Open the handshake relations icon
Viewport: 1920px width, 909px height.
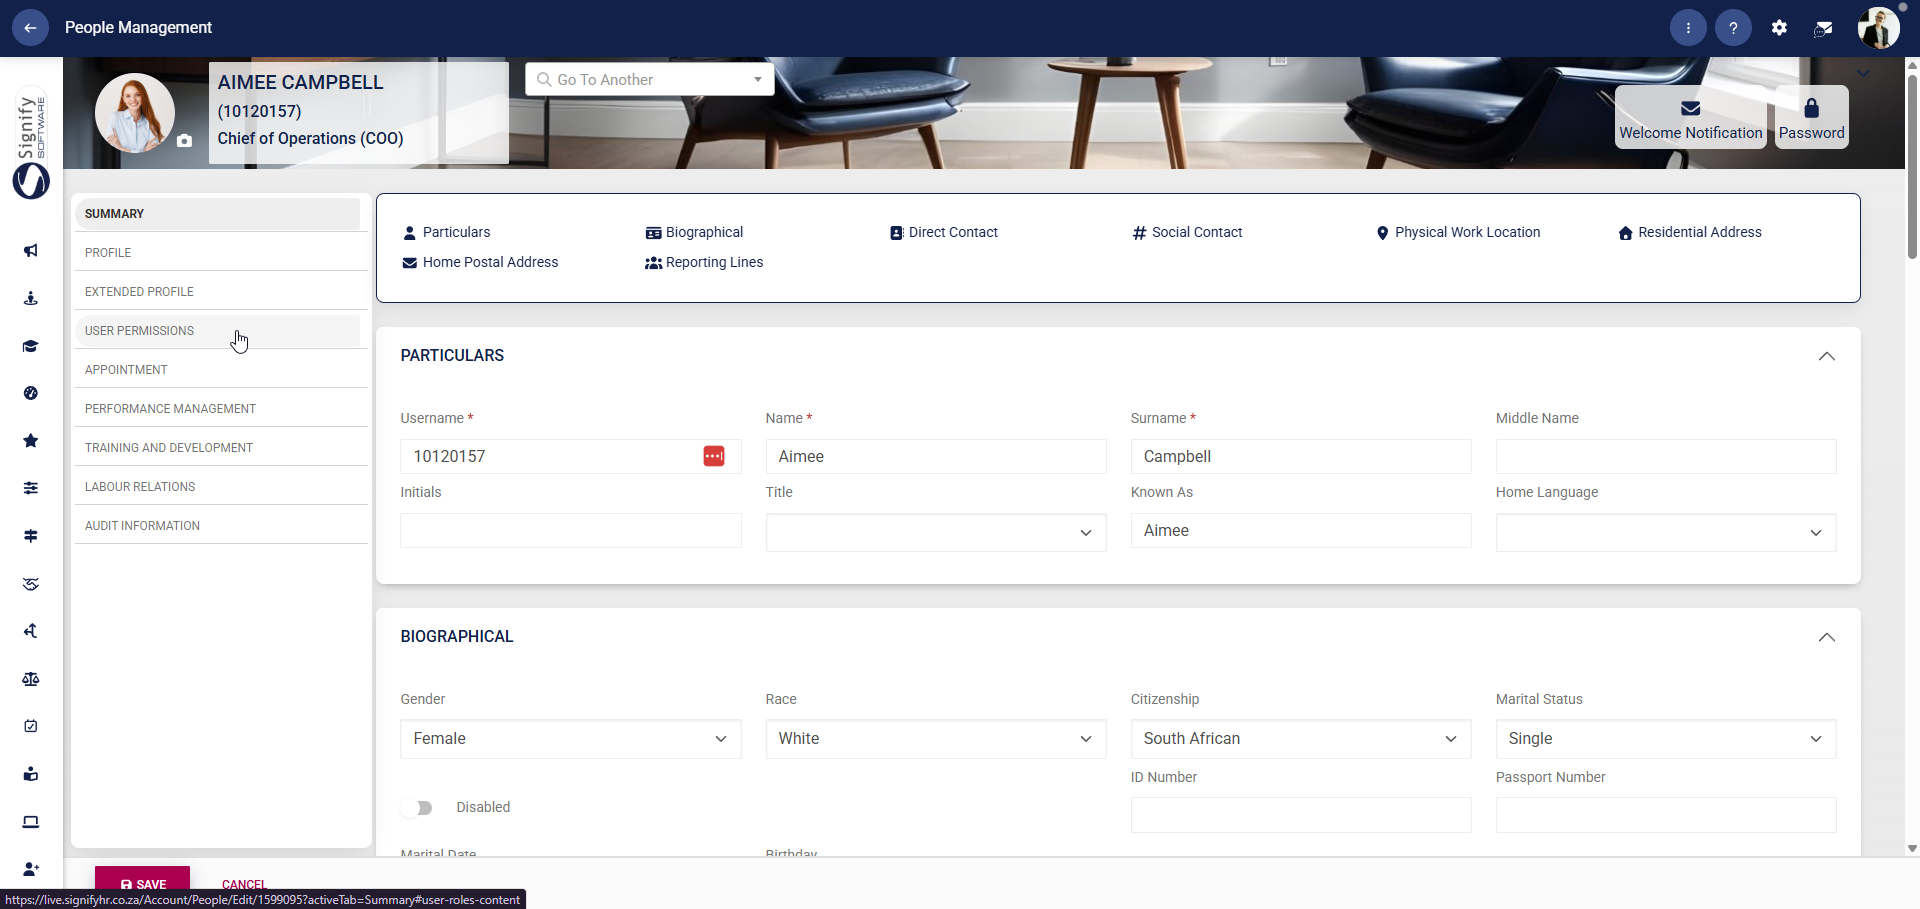(30, 584)
